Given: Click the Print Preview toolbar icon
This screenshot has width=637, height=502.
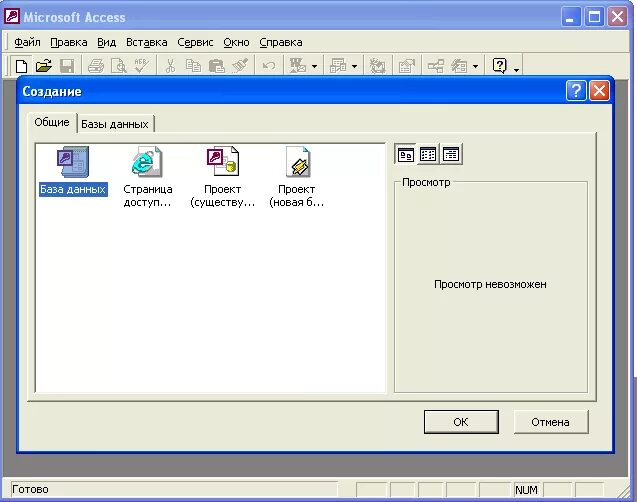Looking at the screenshot, I should (x=119, y=65).
